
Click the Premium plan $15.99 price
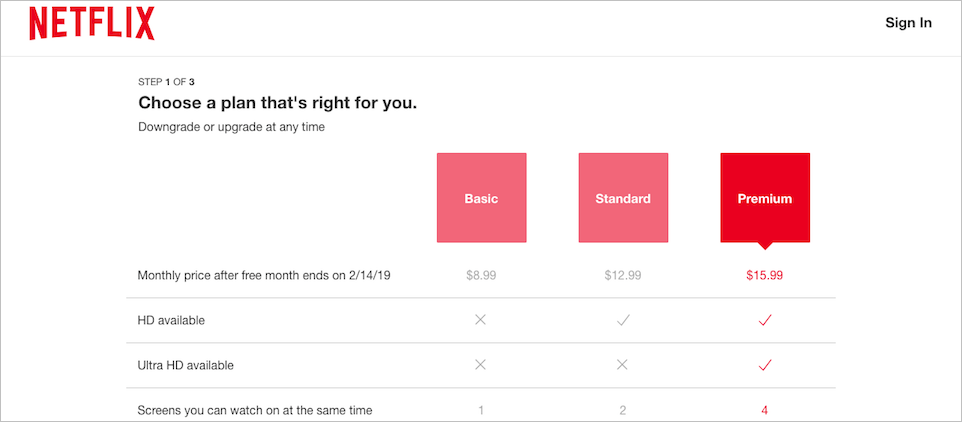pos(765,275)
